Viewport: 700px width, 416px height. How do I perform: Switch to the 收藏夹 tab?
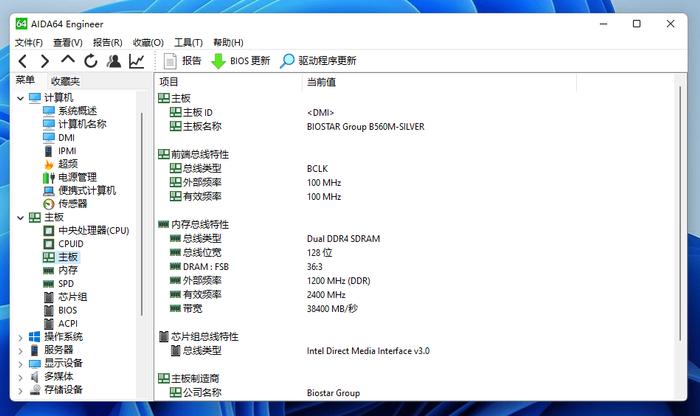point(65,81)
